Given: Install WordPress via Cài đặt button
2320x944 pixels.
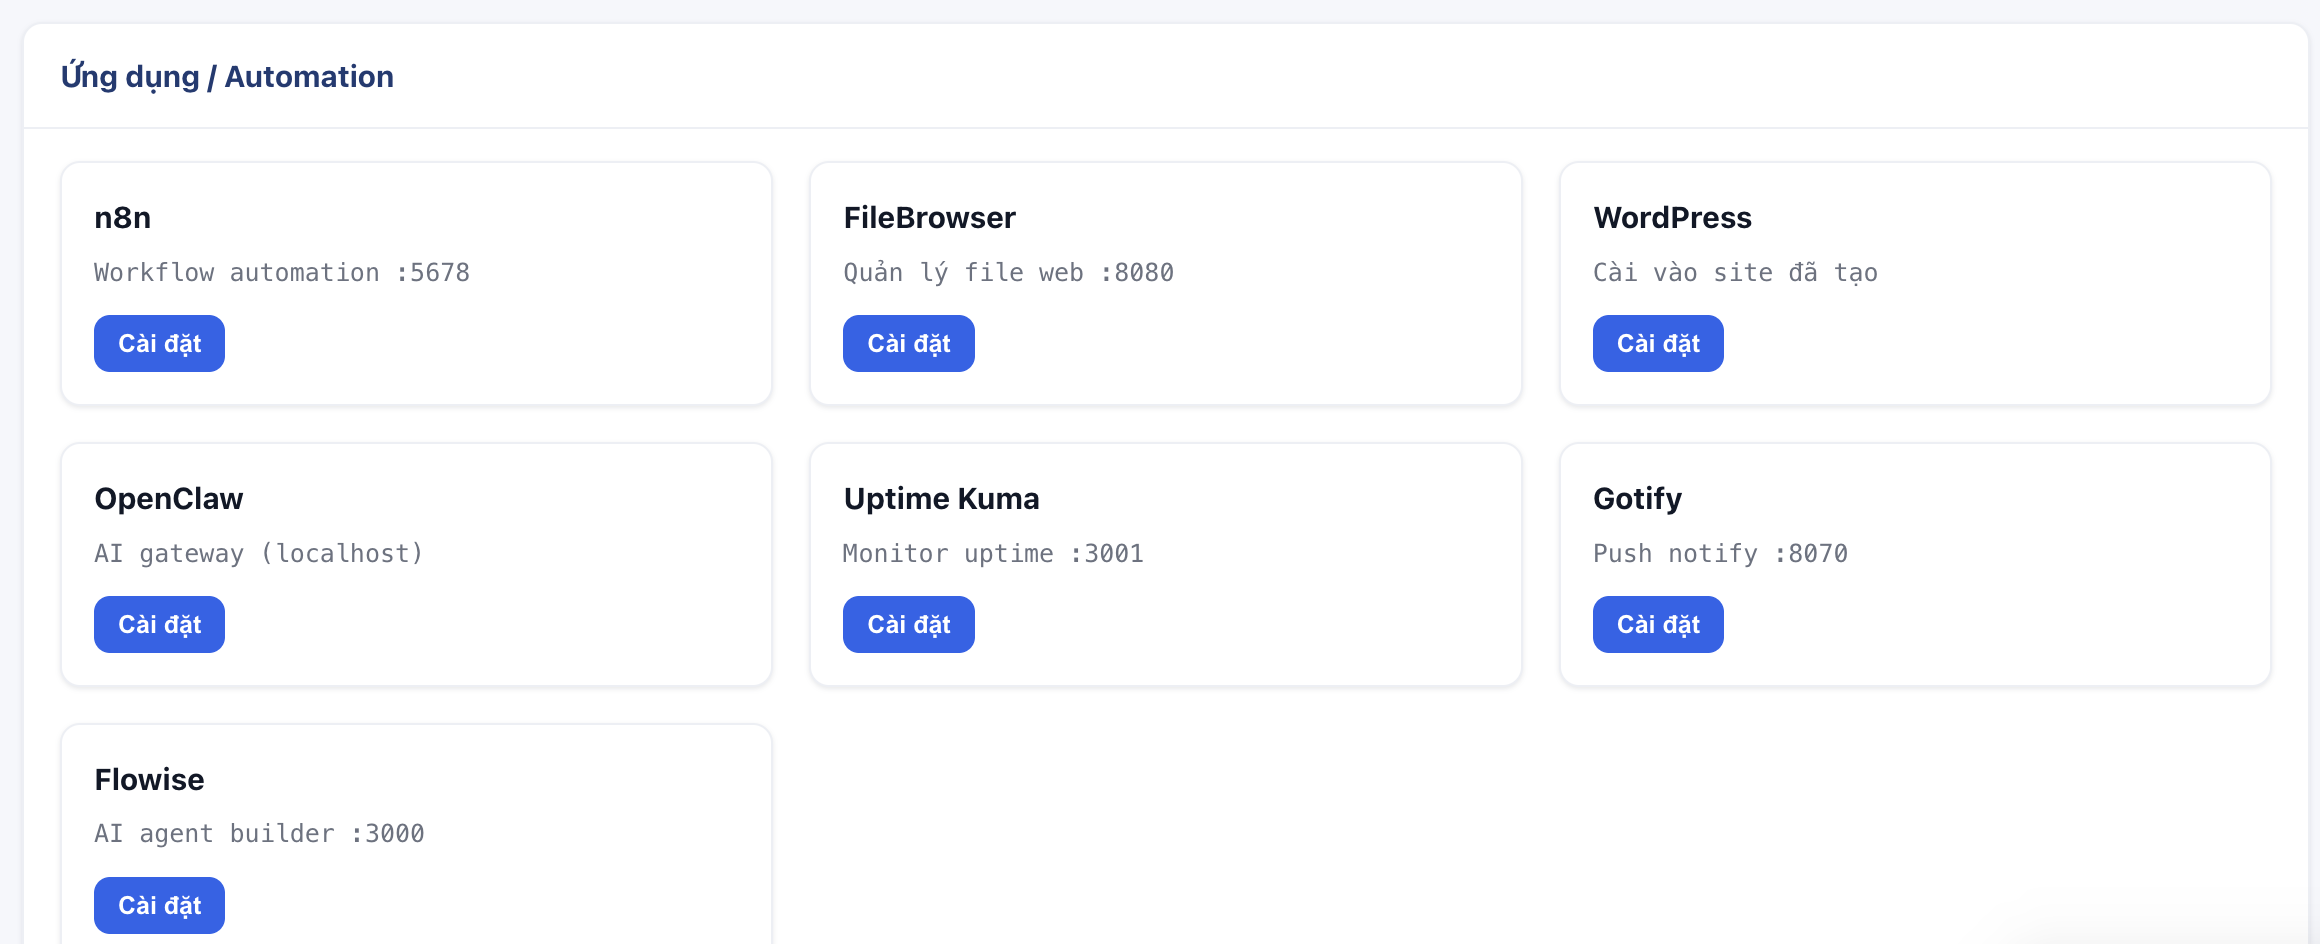Looking at the screenshot, I should 1658,343.
